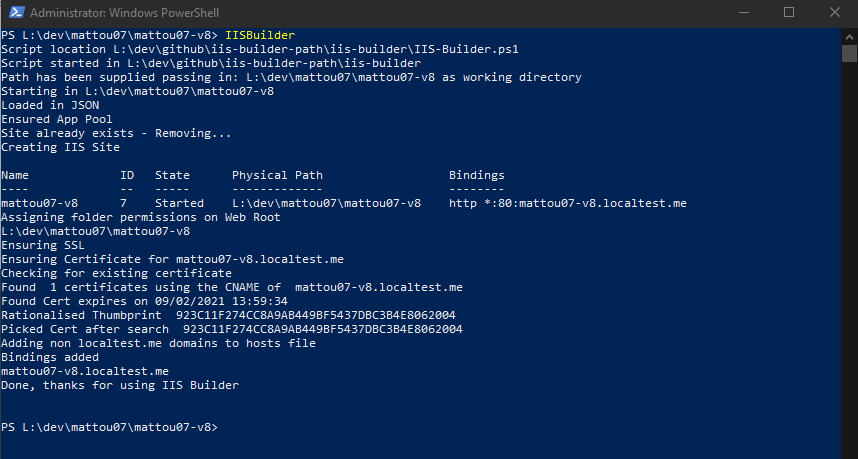858x459 pixels.
Task: Close the PowerShell window
Action: [x=834, y=12]
